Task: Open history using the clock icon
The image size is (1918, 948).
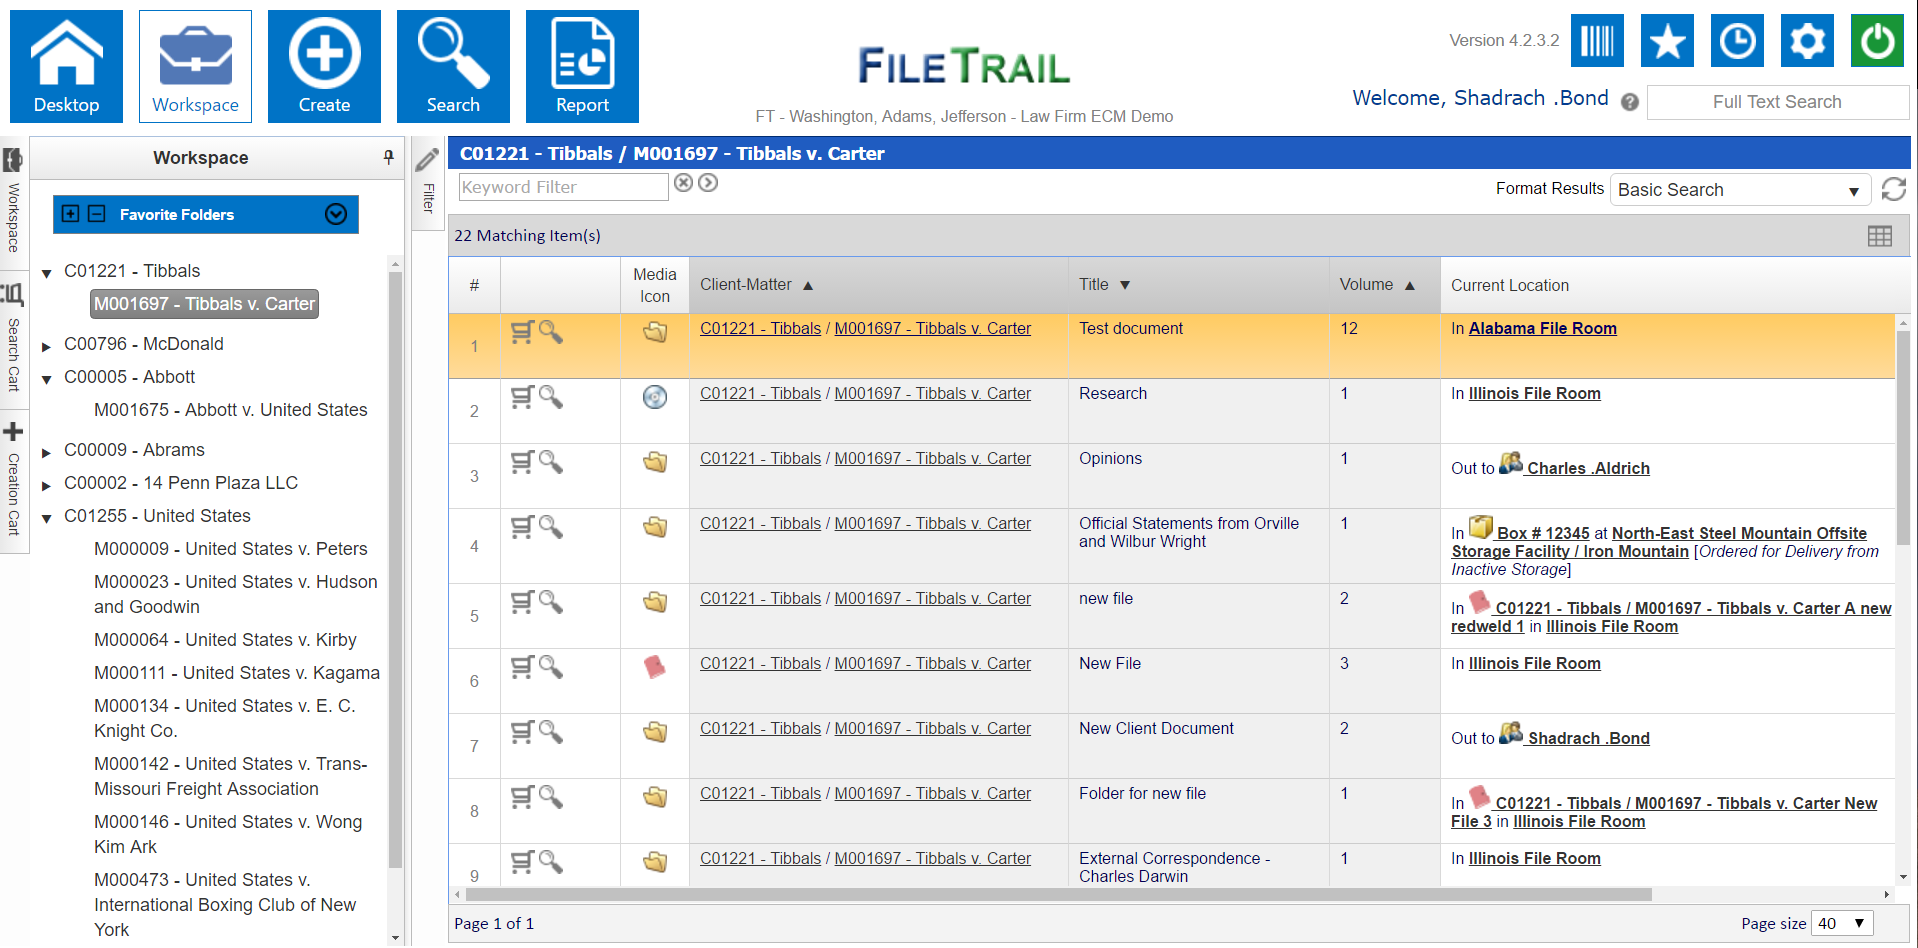Action: point(1736,41)
